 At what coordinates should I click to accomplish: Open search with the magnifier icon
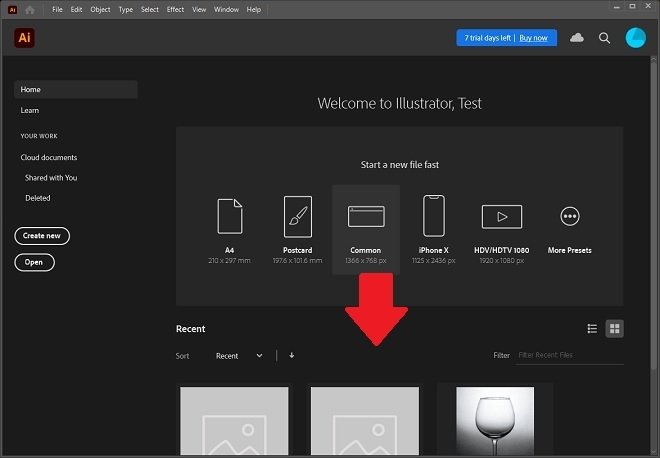(604, 38)
